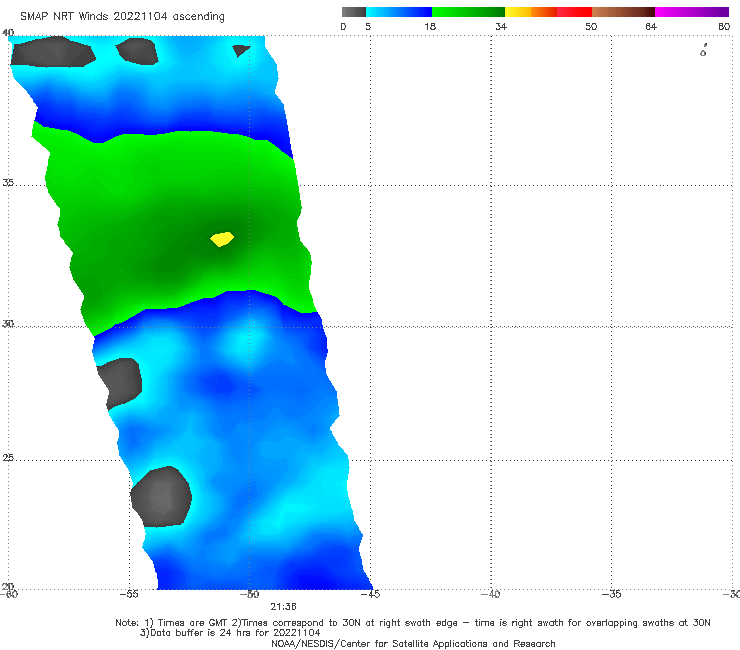Click the yellow high-wind patch on map
This screenshot has height=650, width=740.
[222, 239]
